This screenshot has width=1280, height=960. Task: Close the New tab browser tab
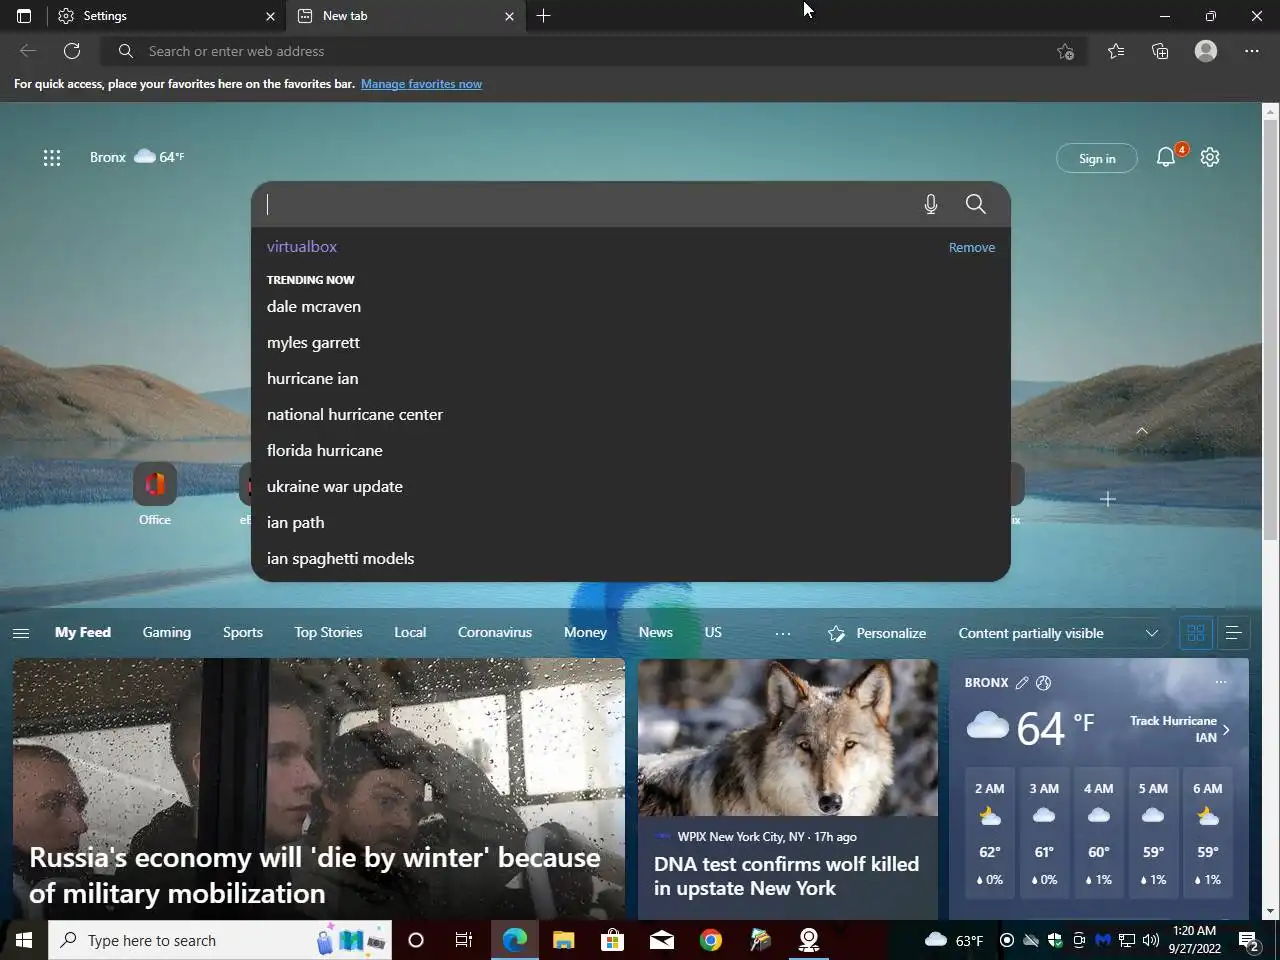click(x=509, y=16)
